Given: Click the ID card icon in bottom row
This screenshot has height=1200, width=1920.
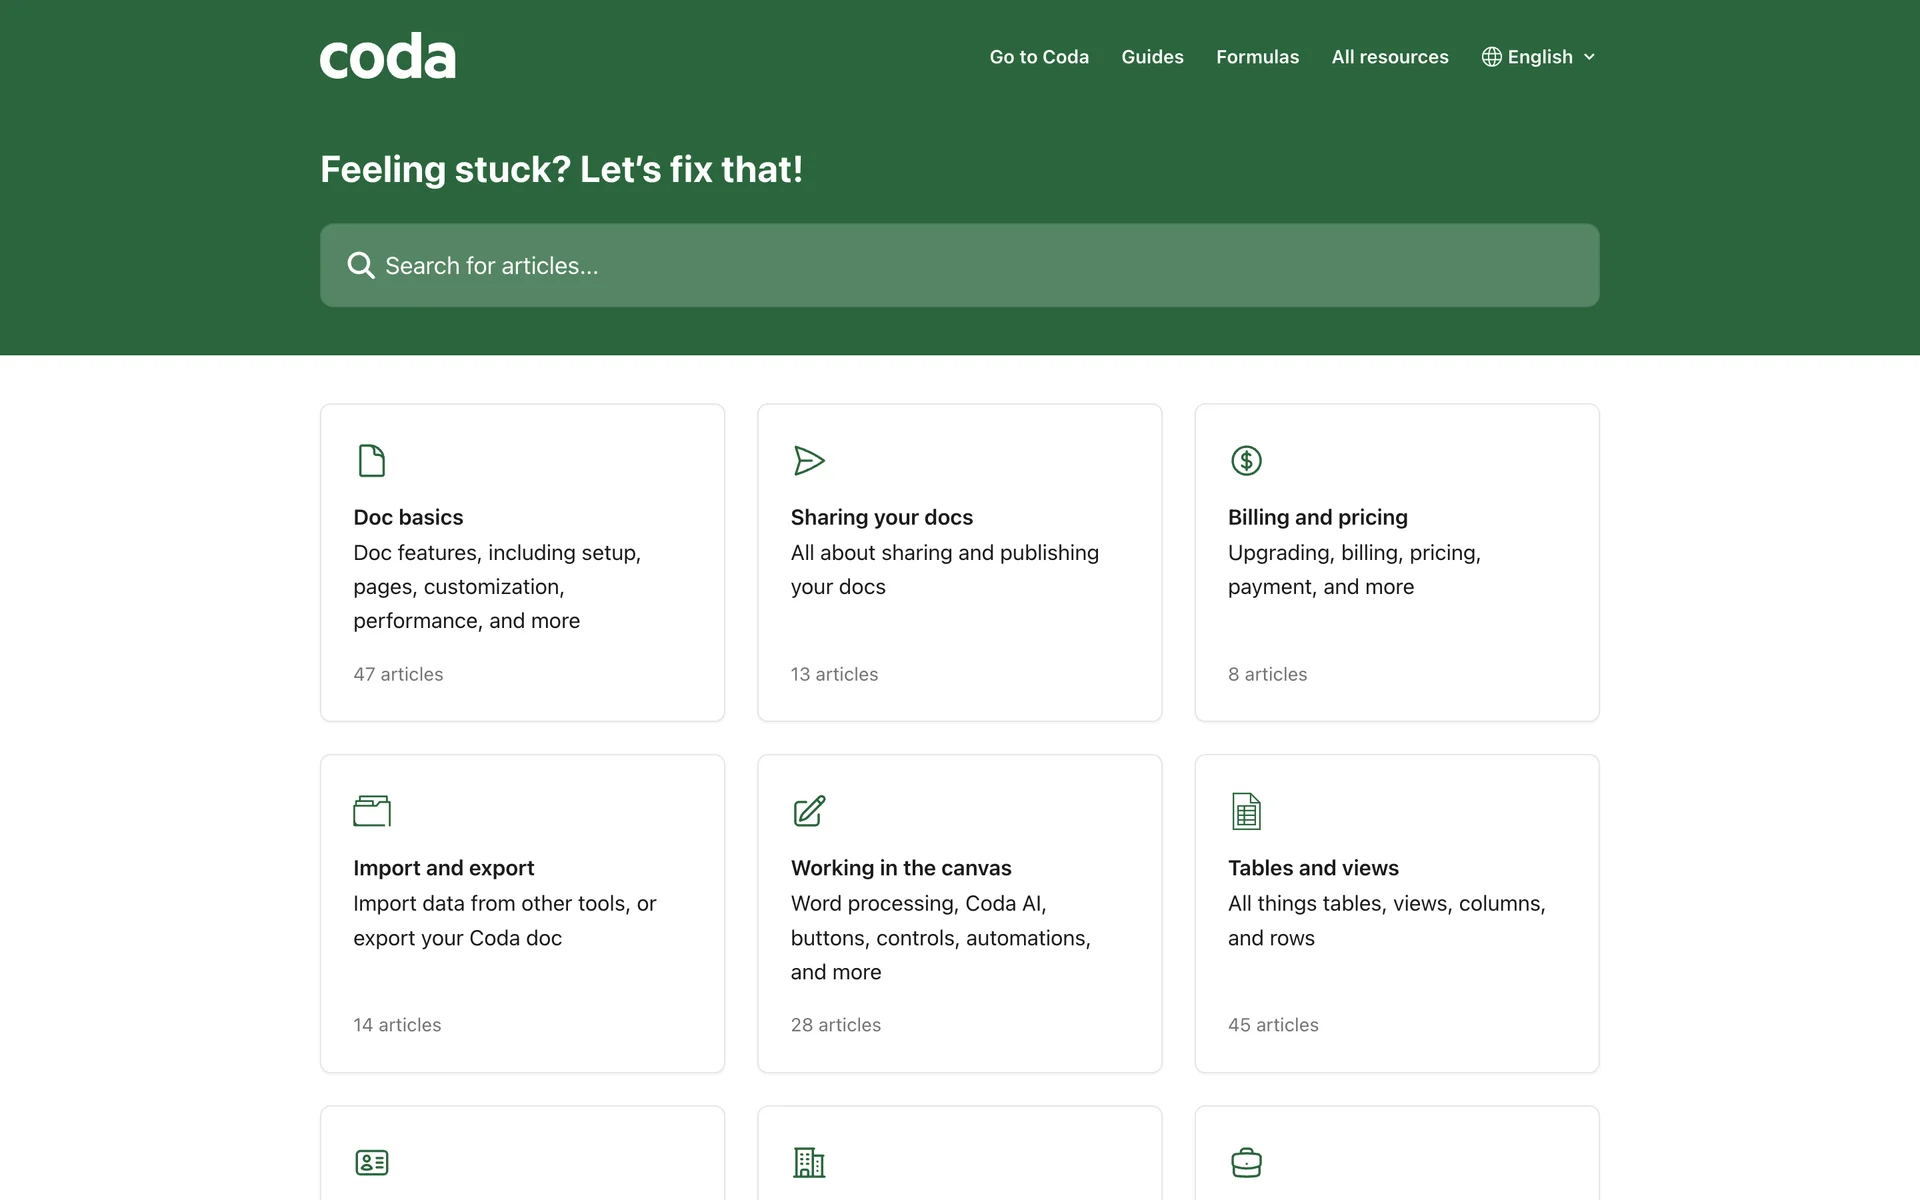Looking at the screenshot, I should click(371, 1162).
